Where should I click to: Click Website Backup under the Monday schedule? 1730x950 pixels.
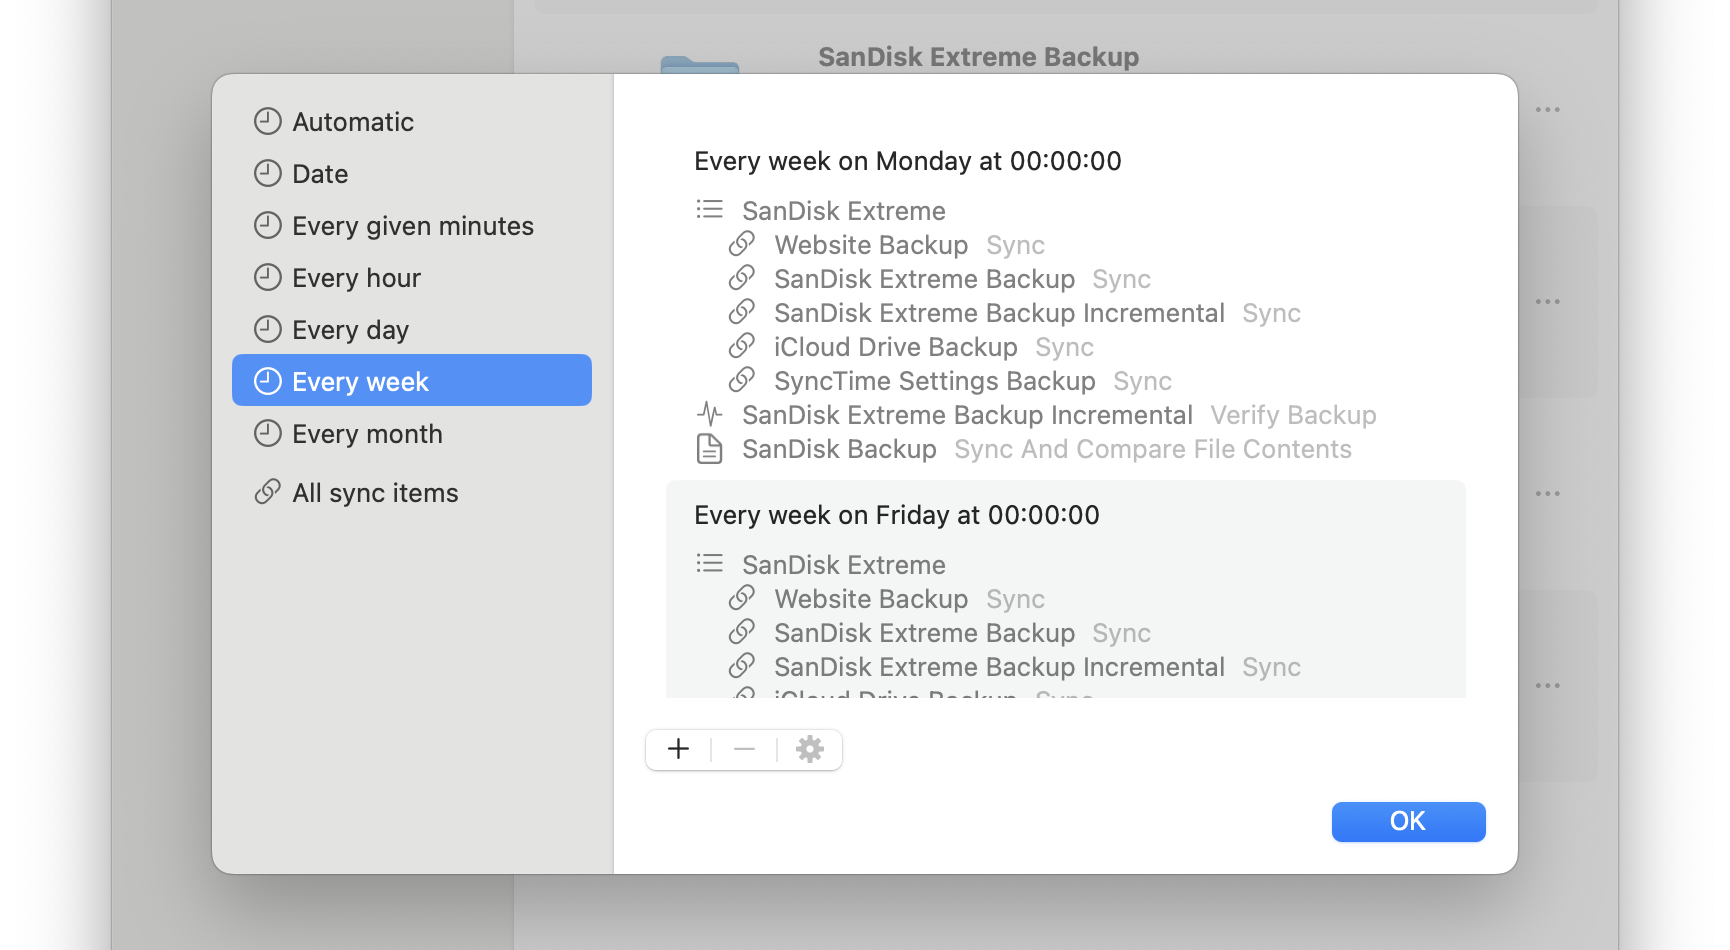point(871,245)
